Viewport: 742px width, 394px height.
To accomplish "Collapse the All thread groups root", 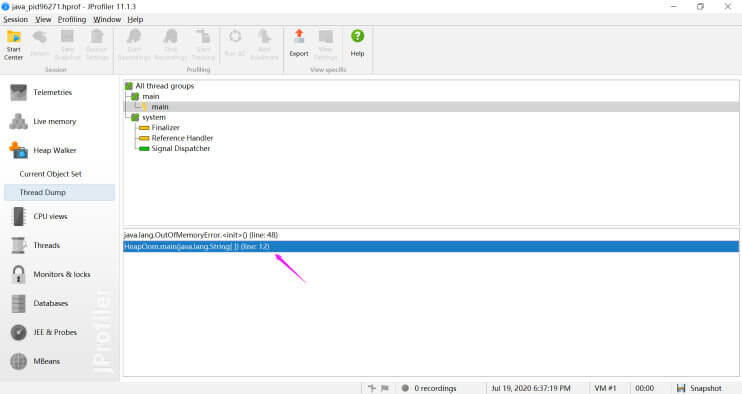I will 128,86.
